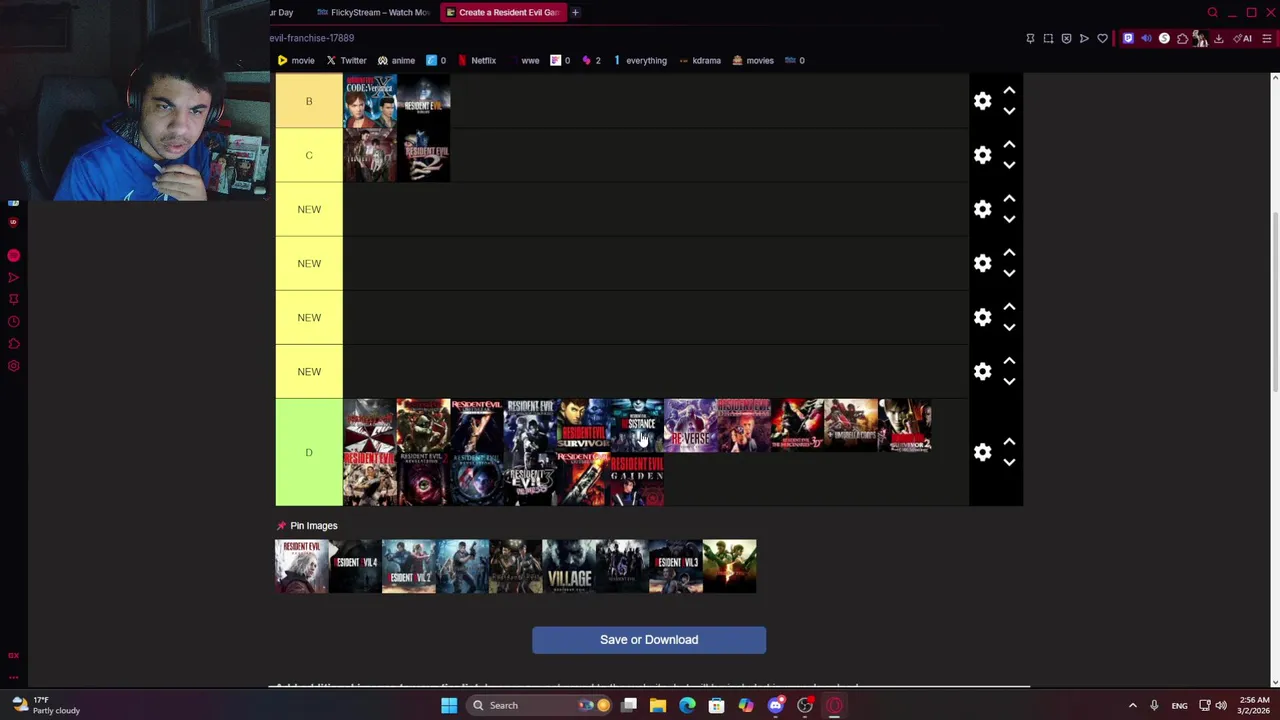Select the Resident Evil 2 pinned image
Screen dimensions: 1280x720
click(409, 566)
